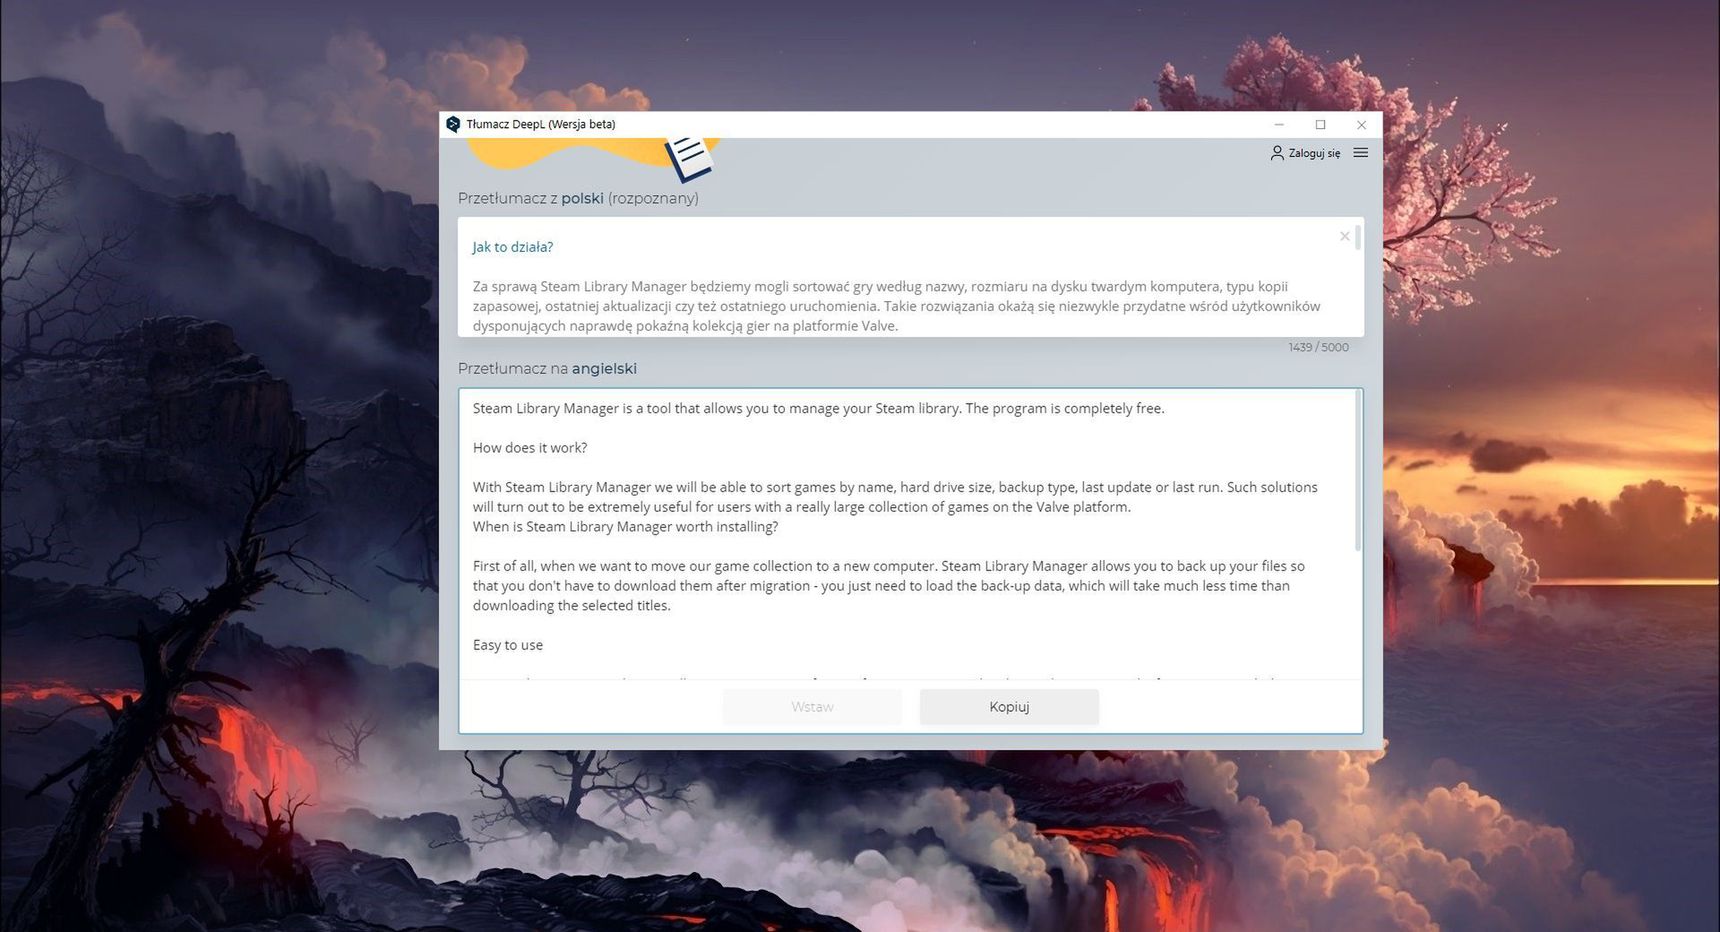The width and height of the screenshot is (1720, 932).
Task: Close the DeepL translator window
Action: [1361, 125]
